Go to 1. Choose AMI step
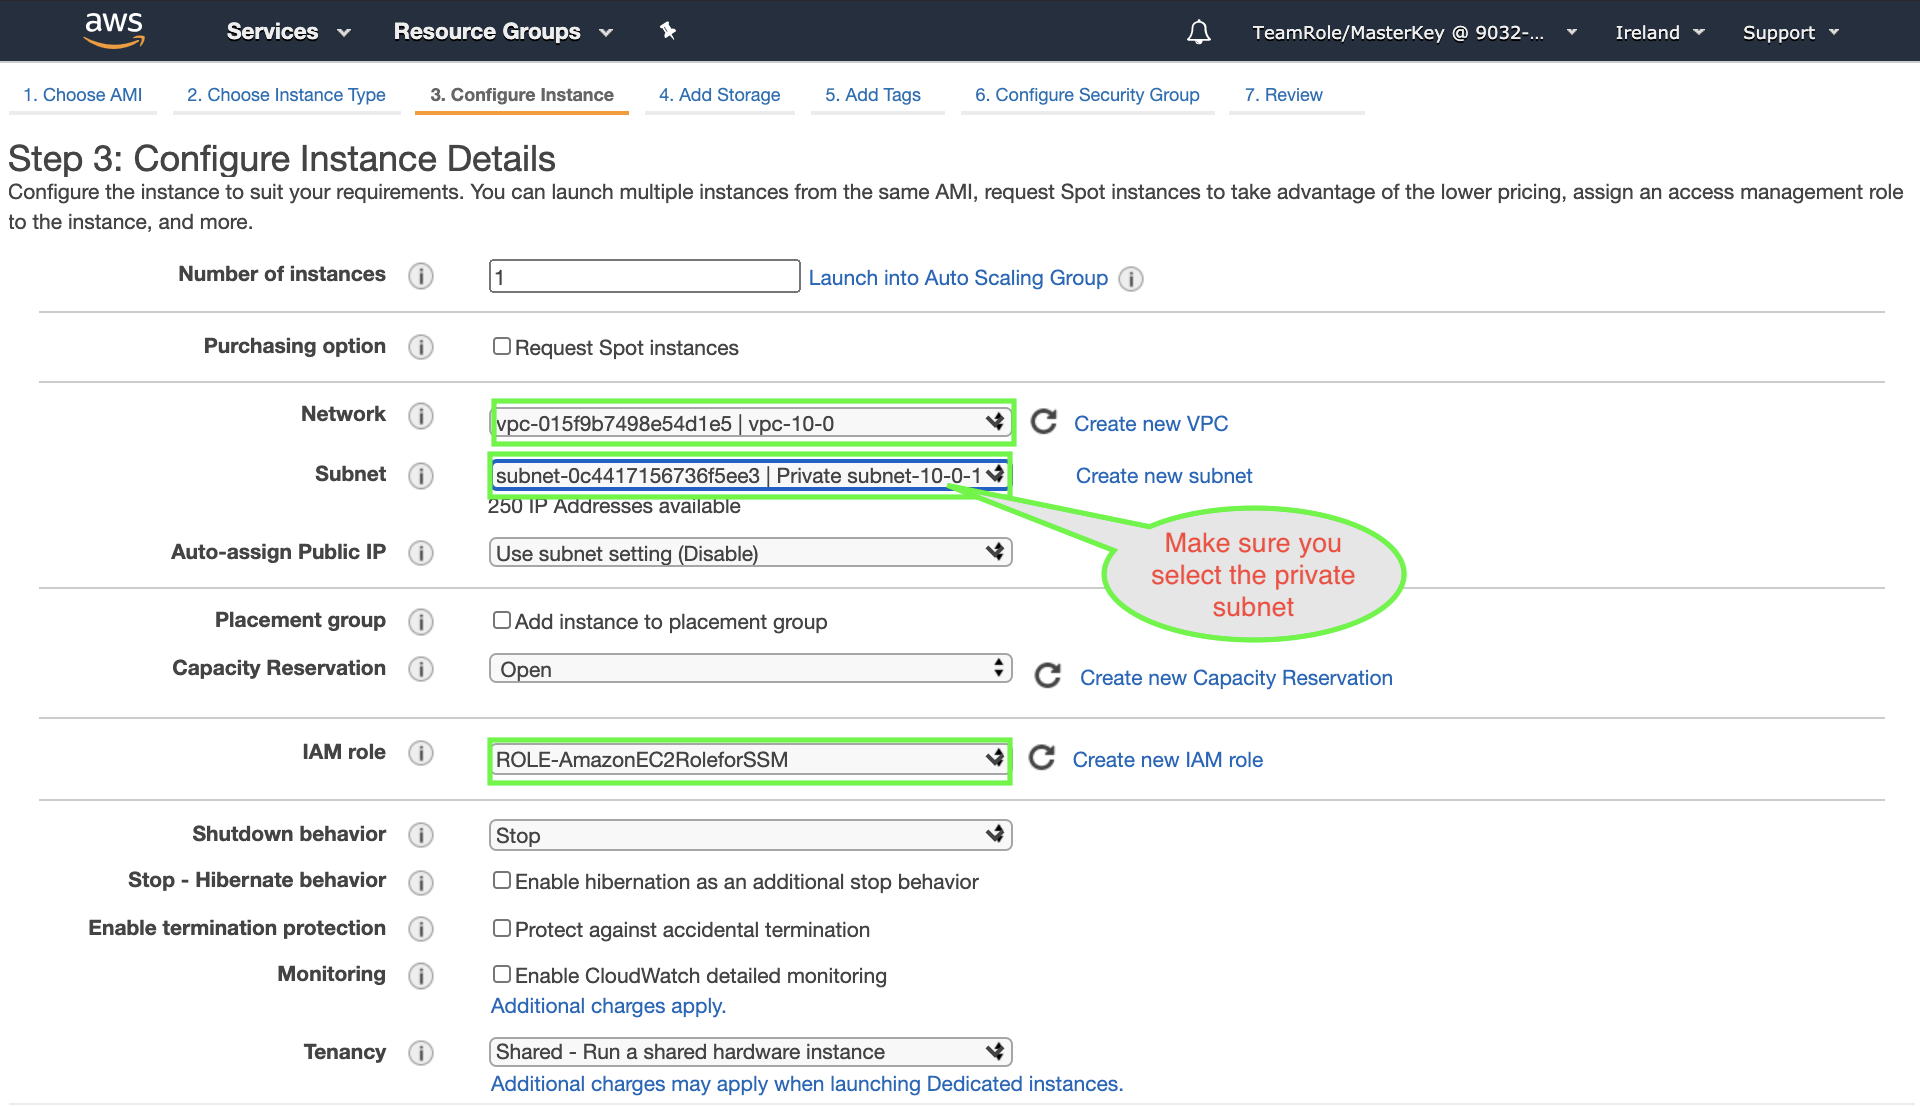The height and width of the screenshot is (1106, 1920). point(83,95)
